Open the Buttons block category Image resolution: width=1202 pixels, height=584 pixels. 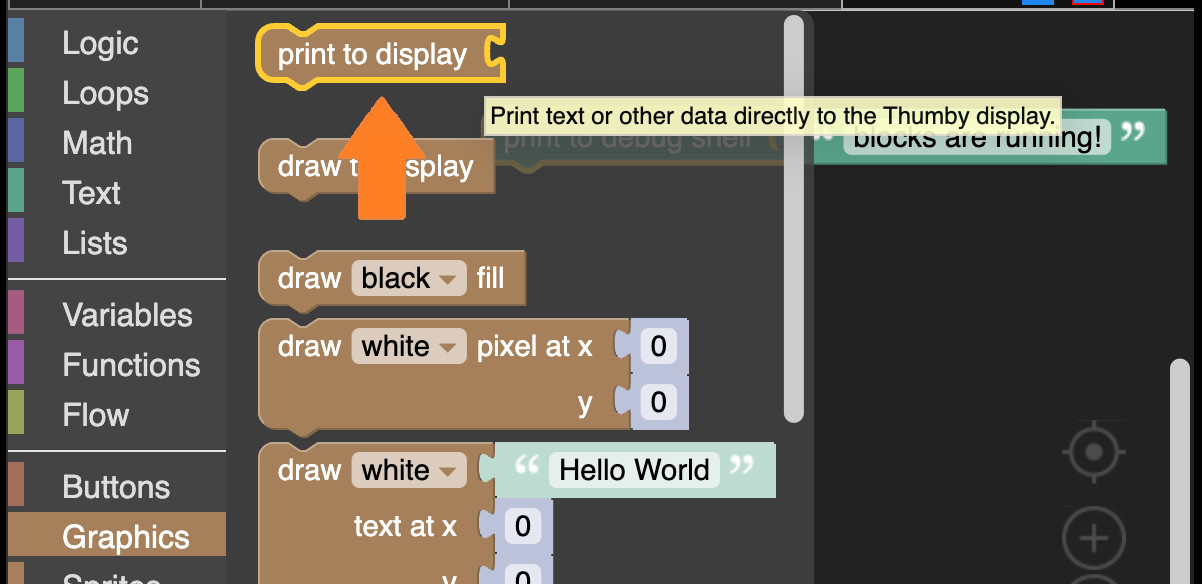pos(116,487)
